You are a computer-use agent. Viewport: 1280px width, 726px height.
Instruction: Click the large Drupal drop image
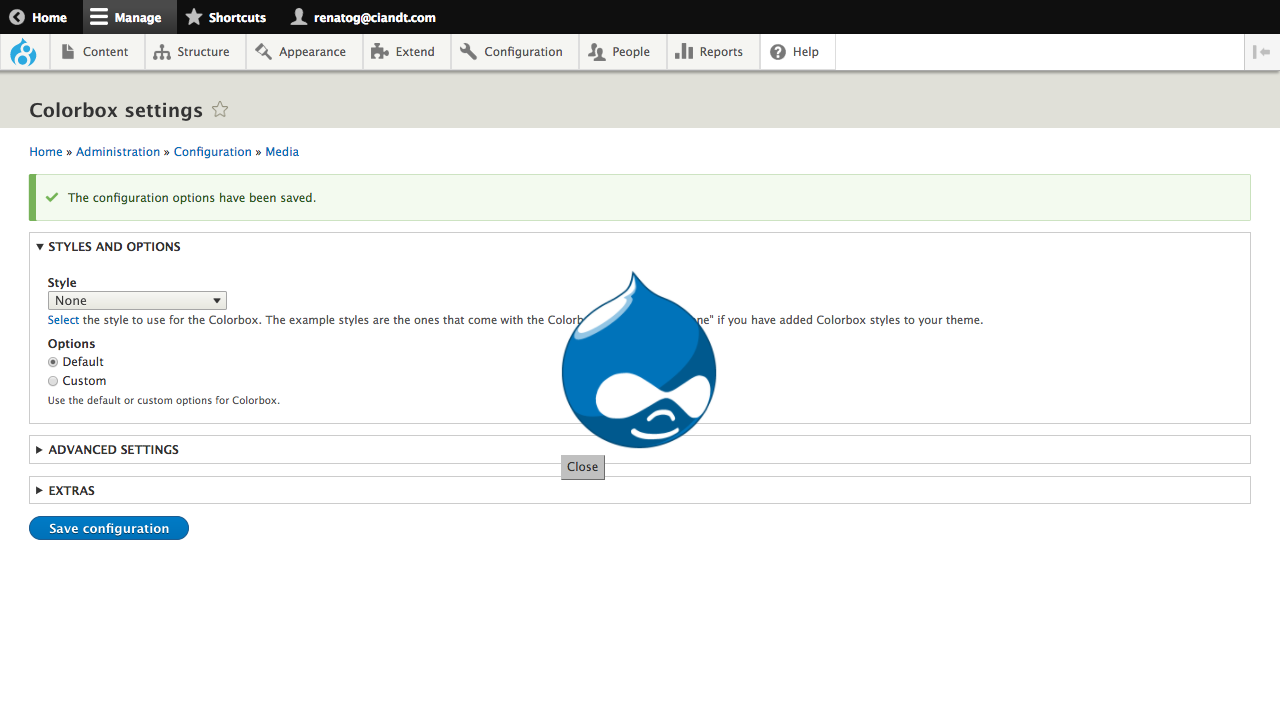tap(639, 360)
